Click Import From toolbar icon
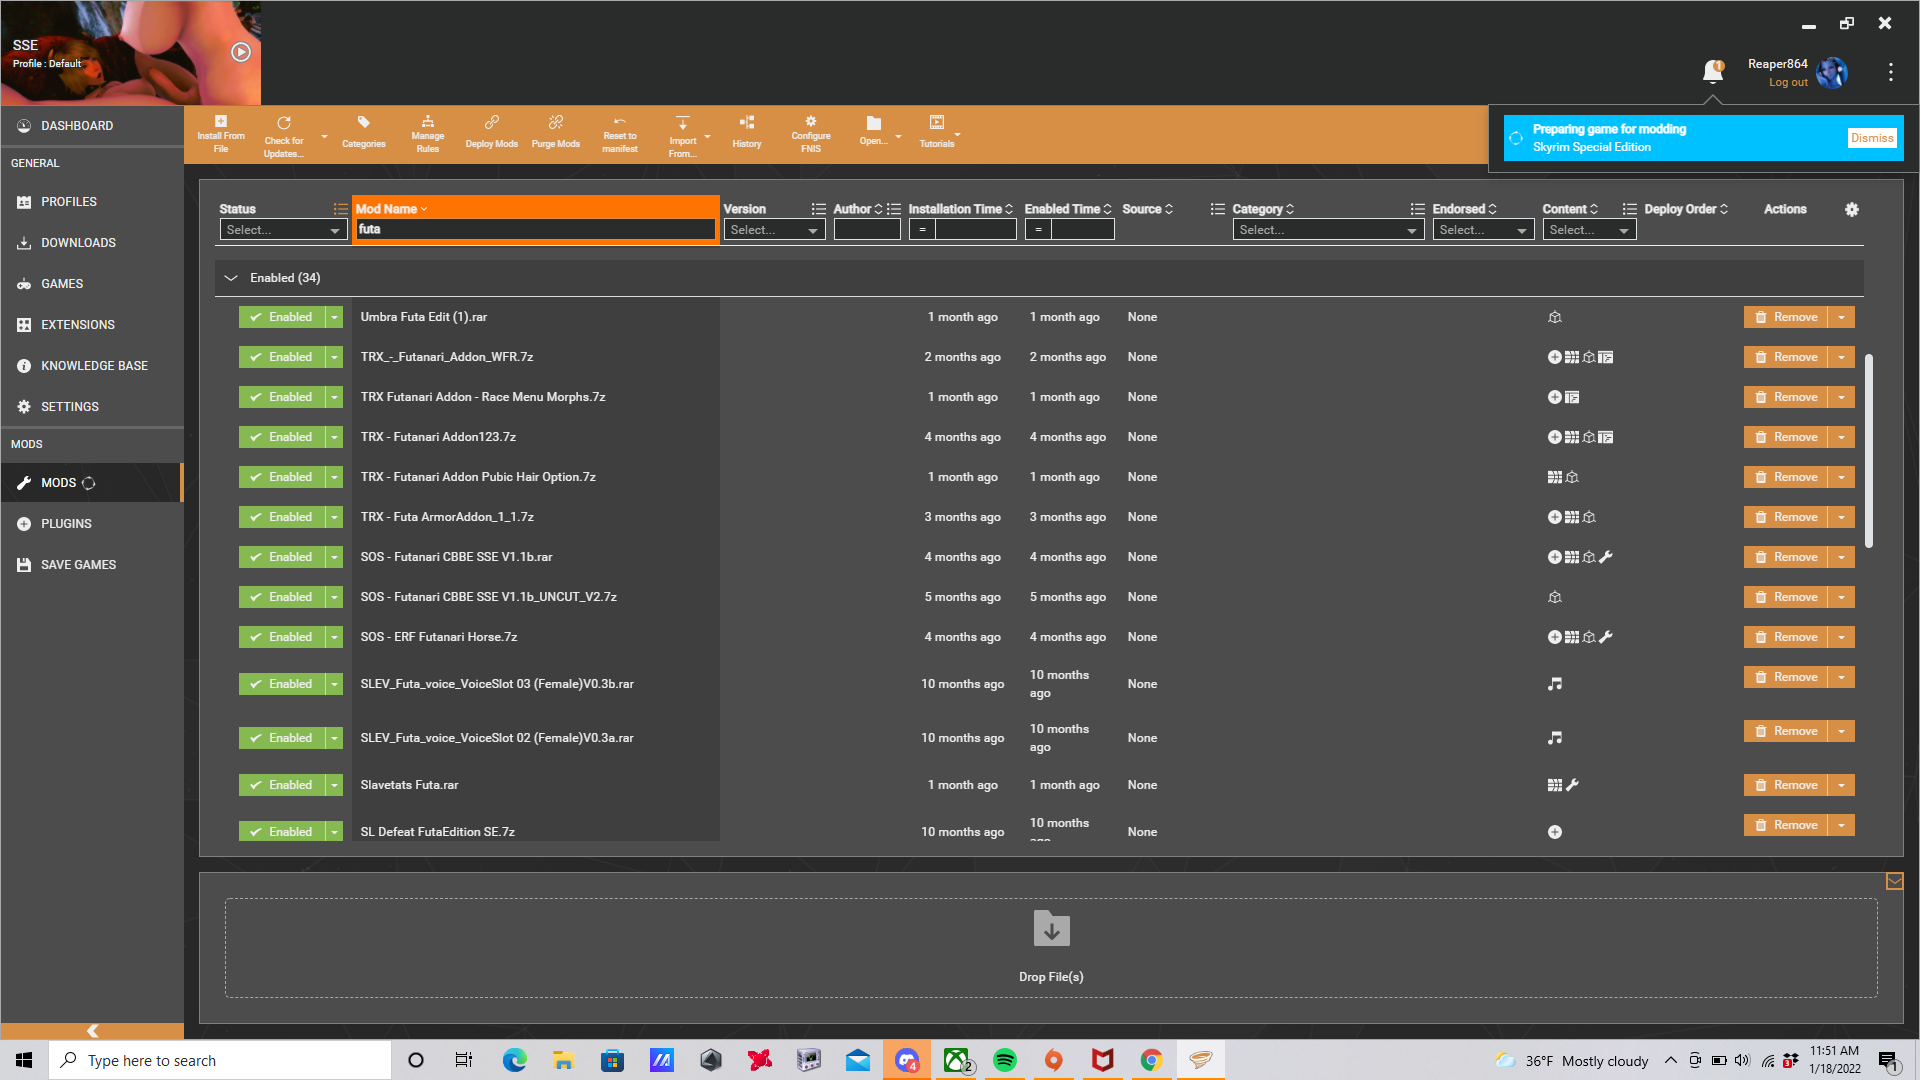 point(683,136)
